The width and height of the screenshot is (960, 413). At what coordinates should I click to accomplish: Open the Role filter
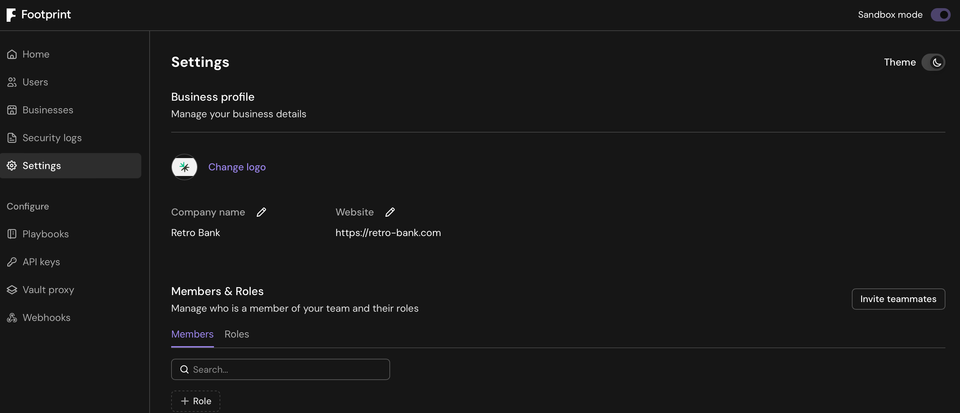click(x=196, y=401)
